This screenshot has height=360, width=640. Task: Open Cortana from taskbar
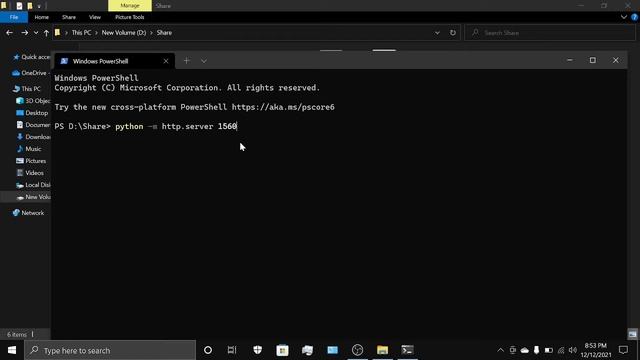pyautogui.click(x=208, y=350)
